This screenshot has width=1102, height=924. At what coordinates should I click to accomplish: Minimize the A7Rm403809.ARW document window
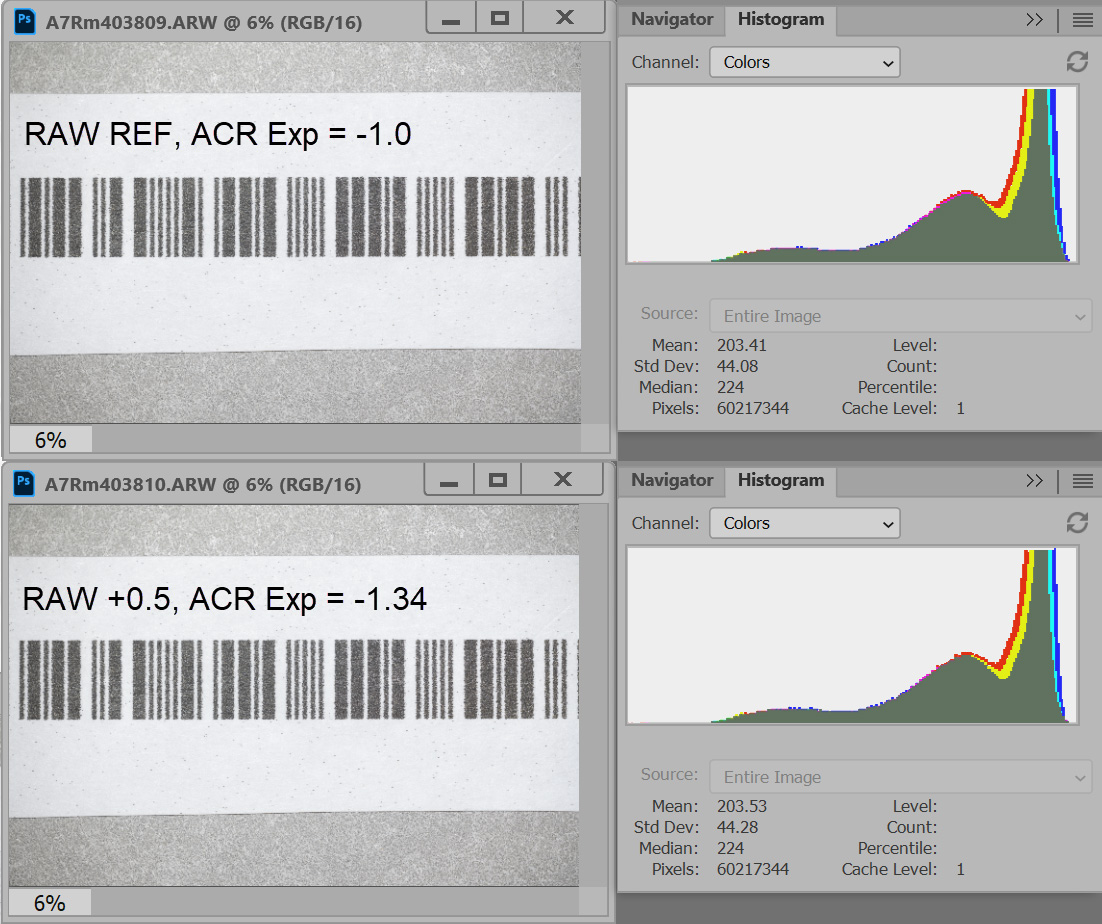pos(451,18)
